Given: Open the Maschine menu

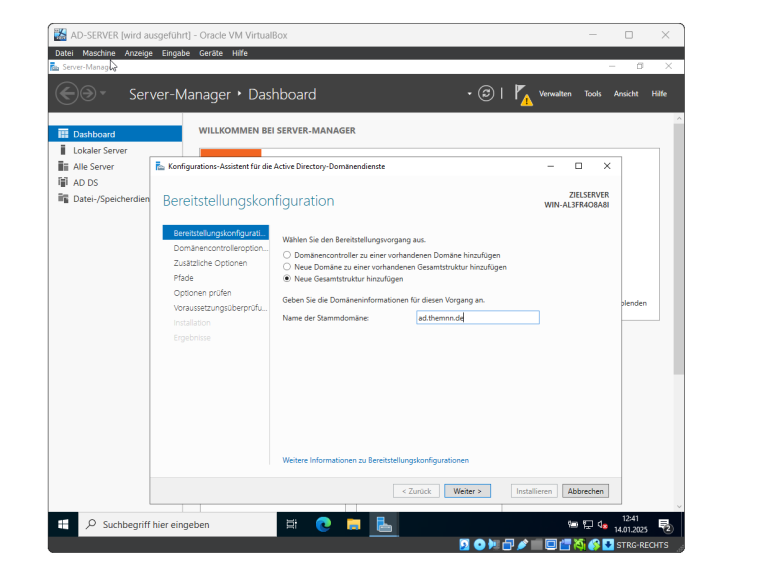Looking at the screenshot, I should (x=99, y=53).
